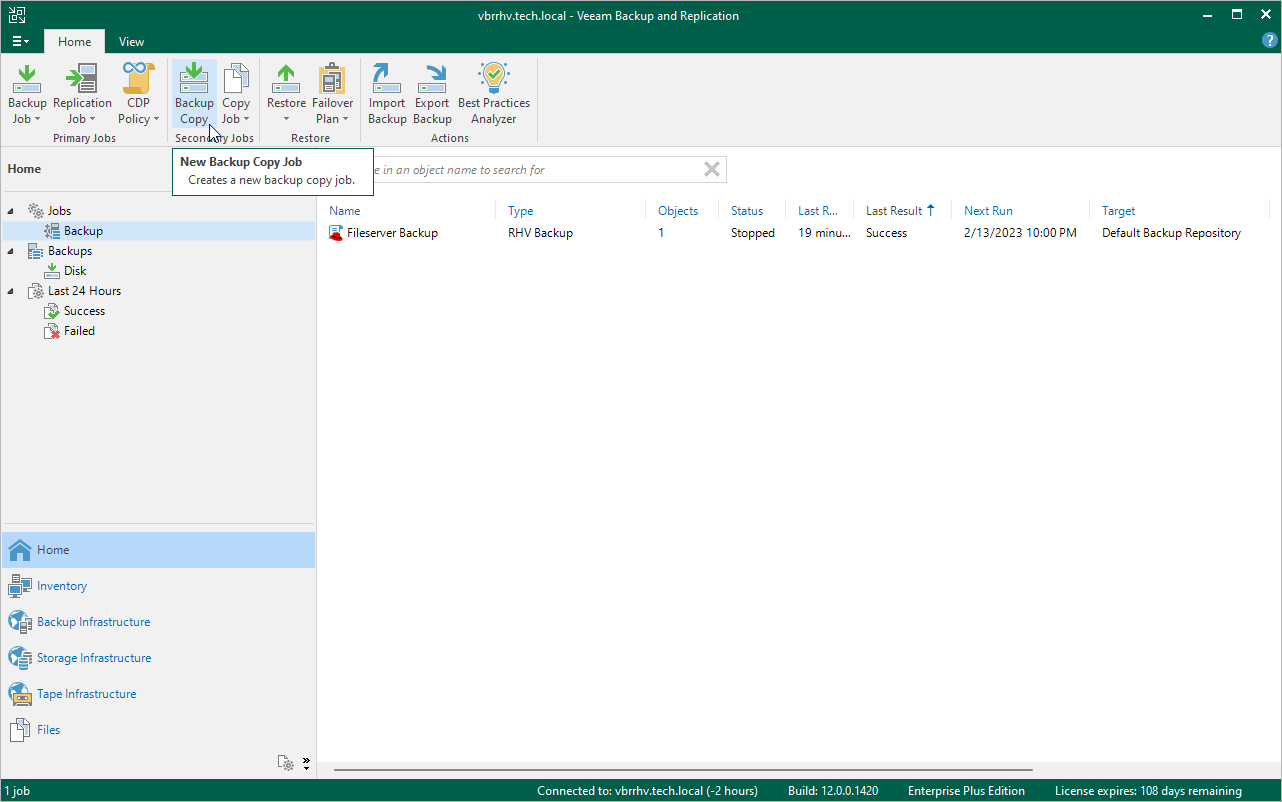The width and height of the screenshot is (1282, 802).
Task: Start a new Backup Copy job
Action: coord(194,94)
